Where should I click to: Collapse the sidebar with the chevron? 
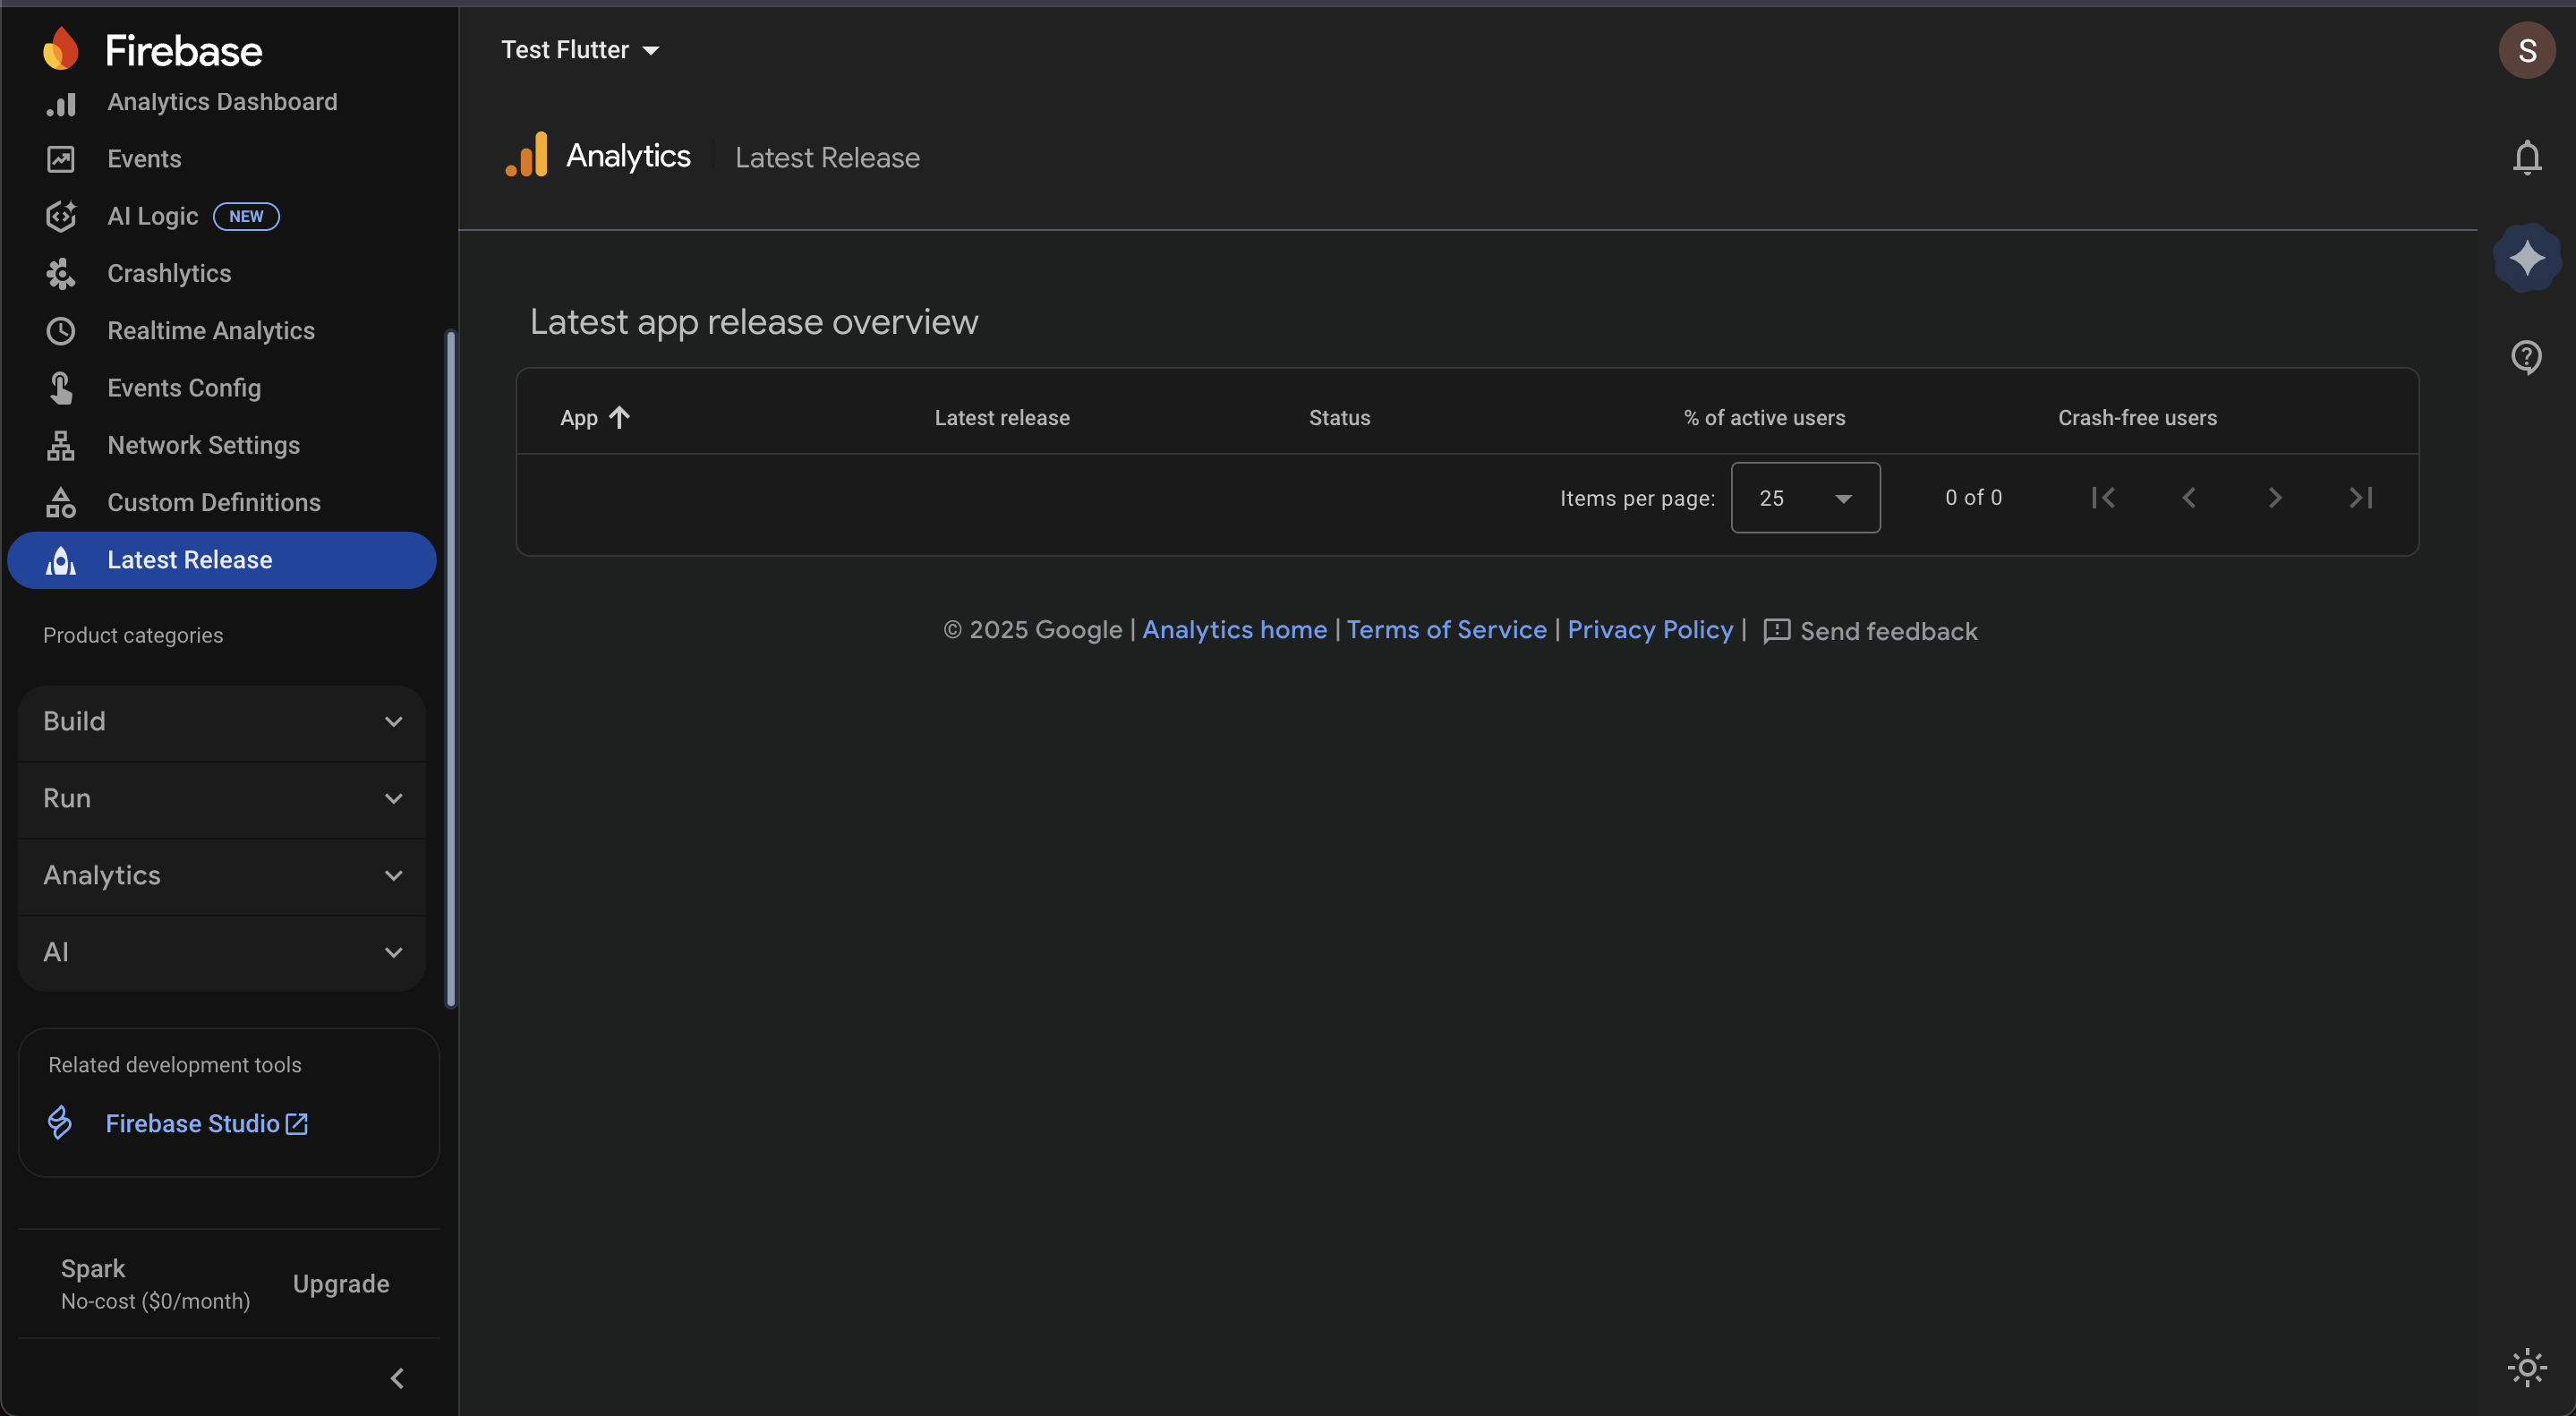[x=397, y=1378]
